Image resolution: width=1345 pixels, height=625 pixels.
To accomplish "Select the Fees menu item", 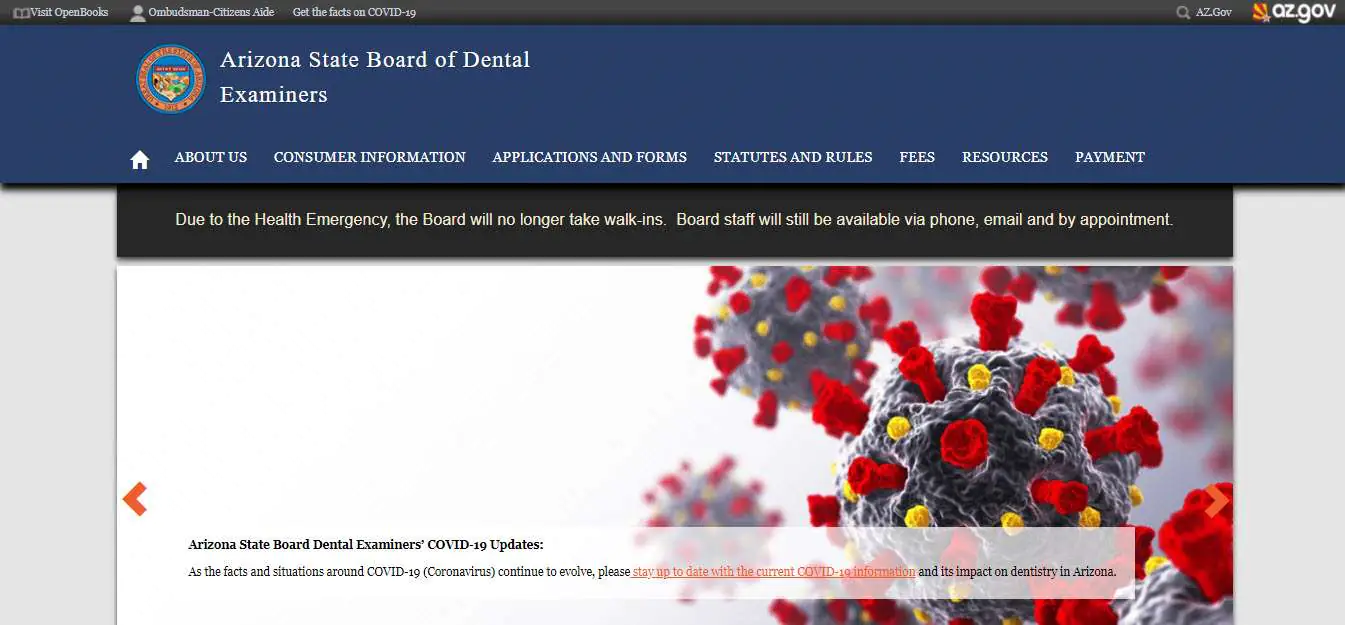I will [916, 157].
